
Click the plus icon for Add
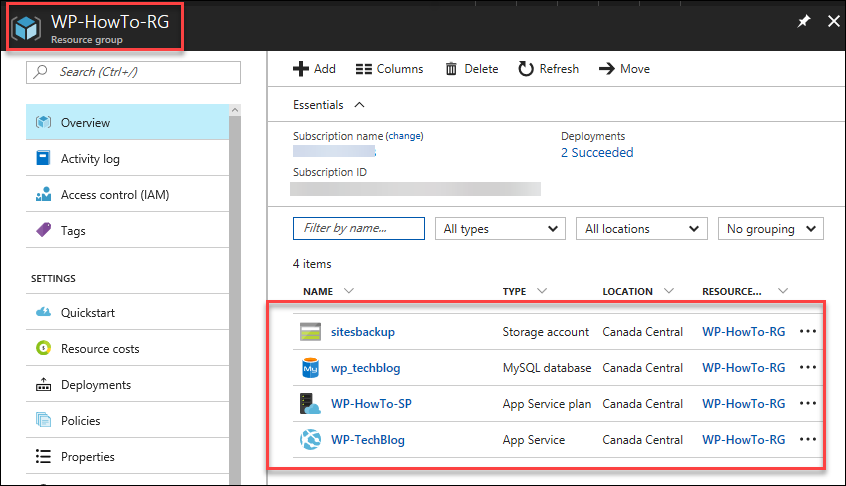point(301,69)
